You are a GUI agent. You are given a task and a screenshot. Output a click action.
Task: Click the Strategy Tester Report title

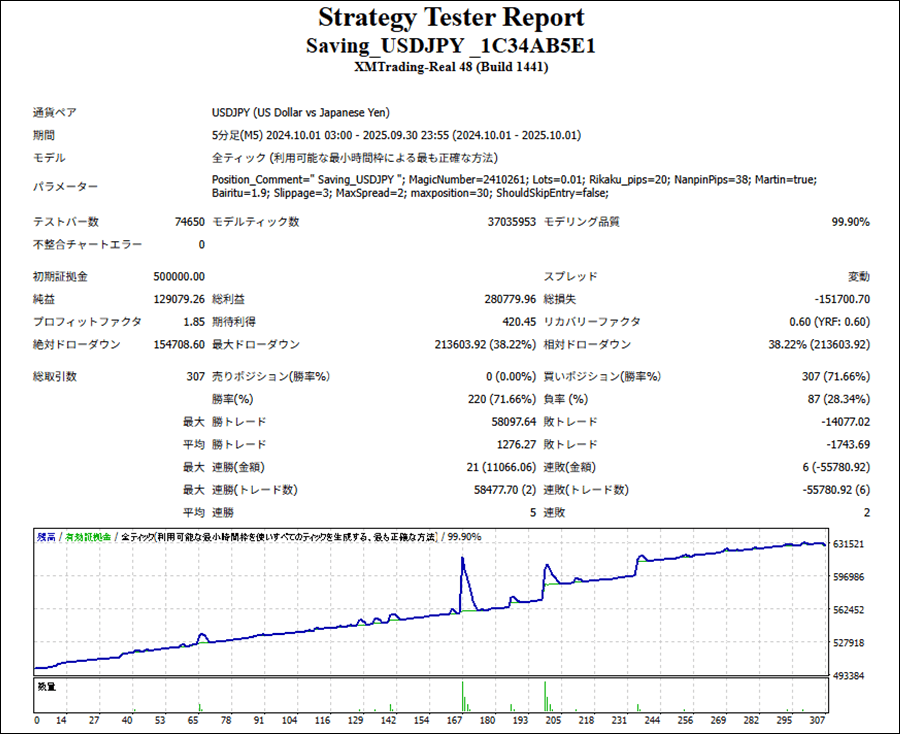pos(450,18)
